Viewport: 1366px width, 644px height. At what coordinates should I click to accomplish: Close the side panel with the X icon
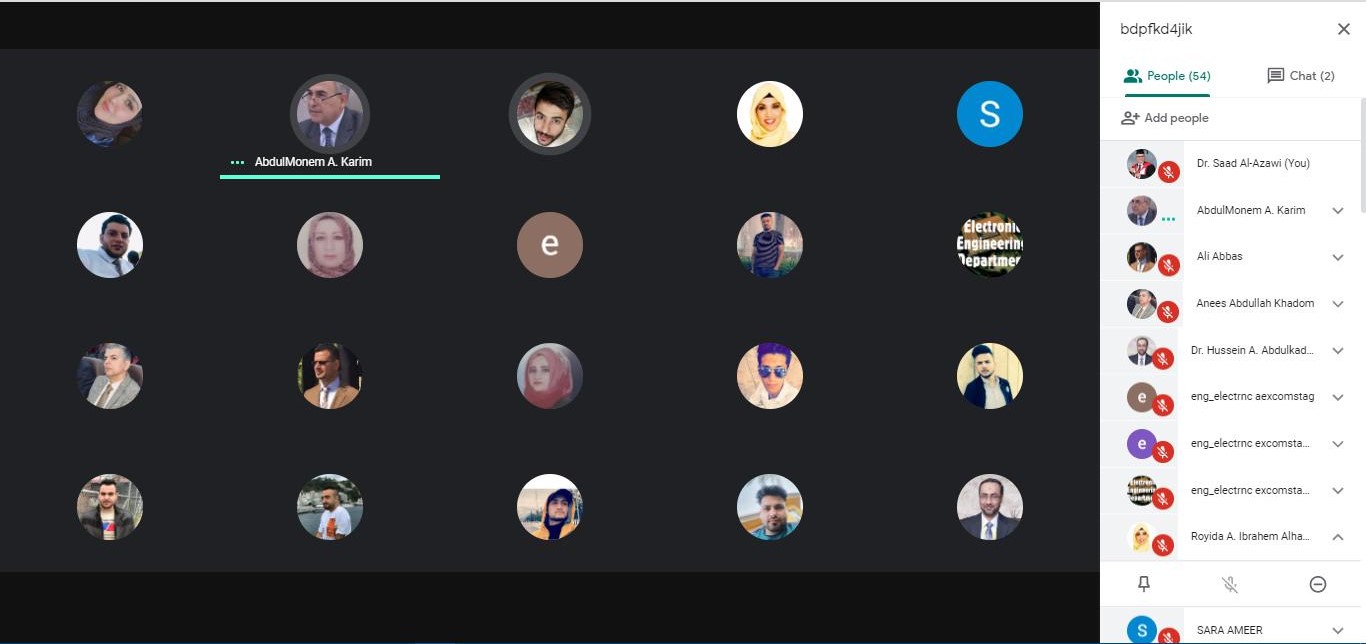tap(1344, 29)
